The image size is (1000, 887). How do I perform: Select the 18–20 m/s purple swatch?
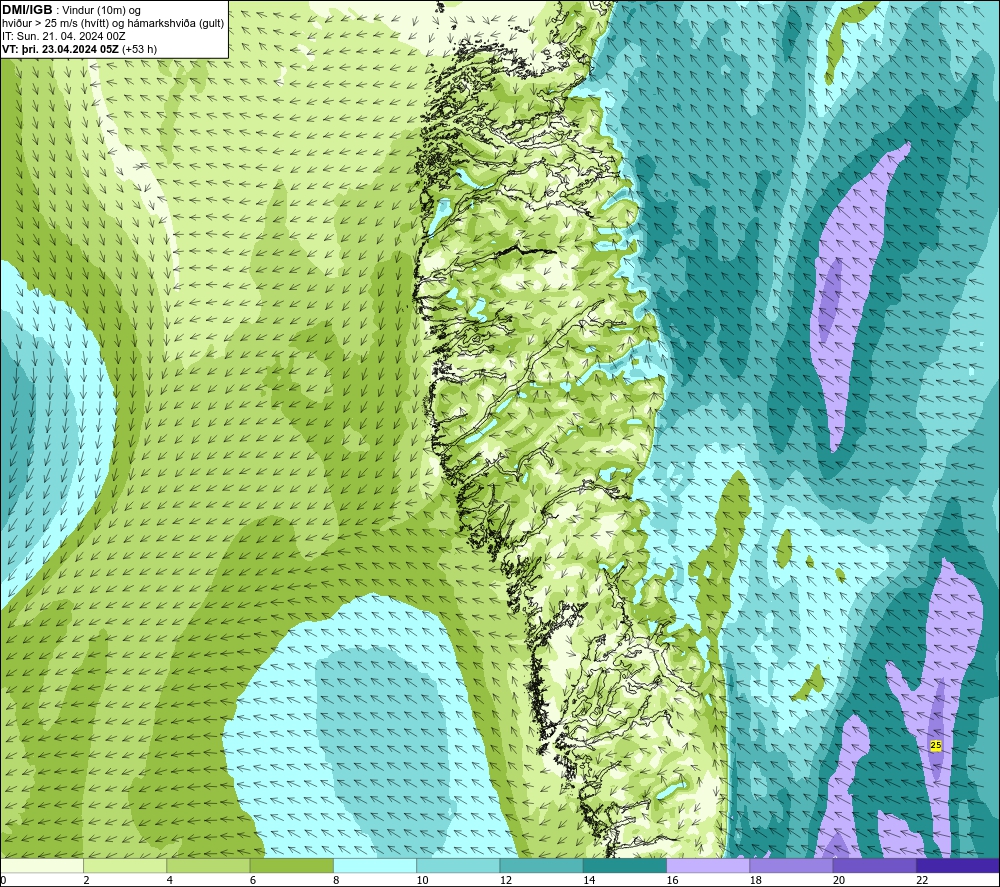(x=791, y=865)
